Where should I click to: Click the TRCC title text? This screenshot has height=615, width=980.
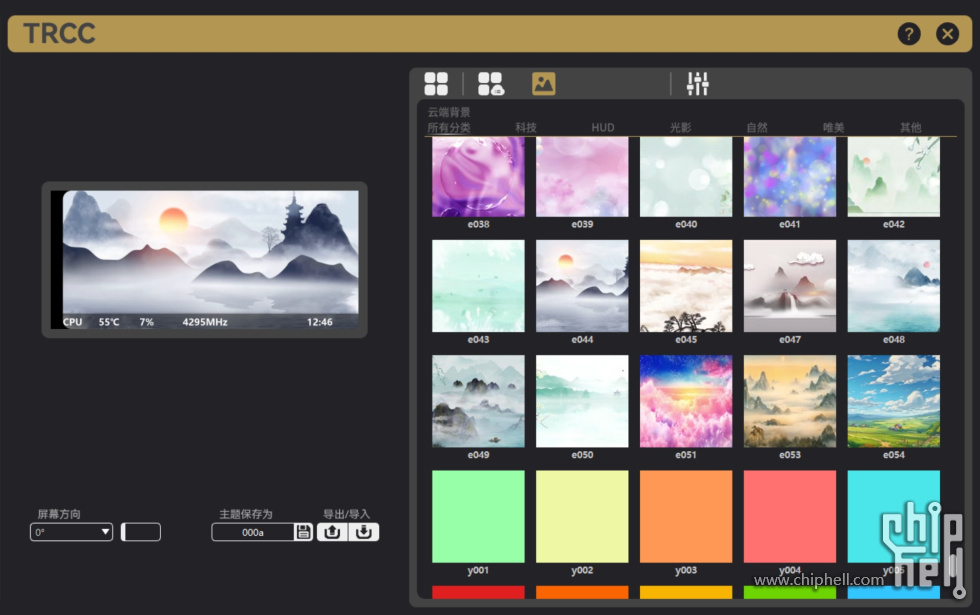click(59, 34)
